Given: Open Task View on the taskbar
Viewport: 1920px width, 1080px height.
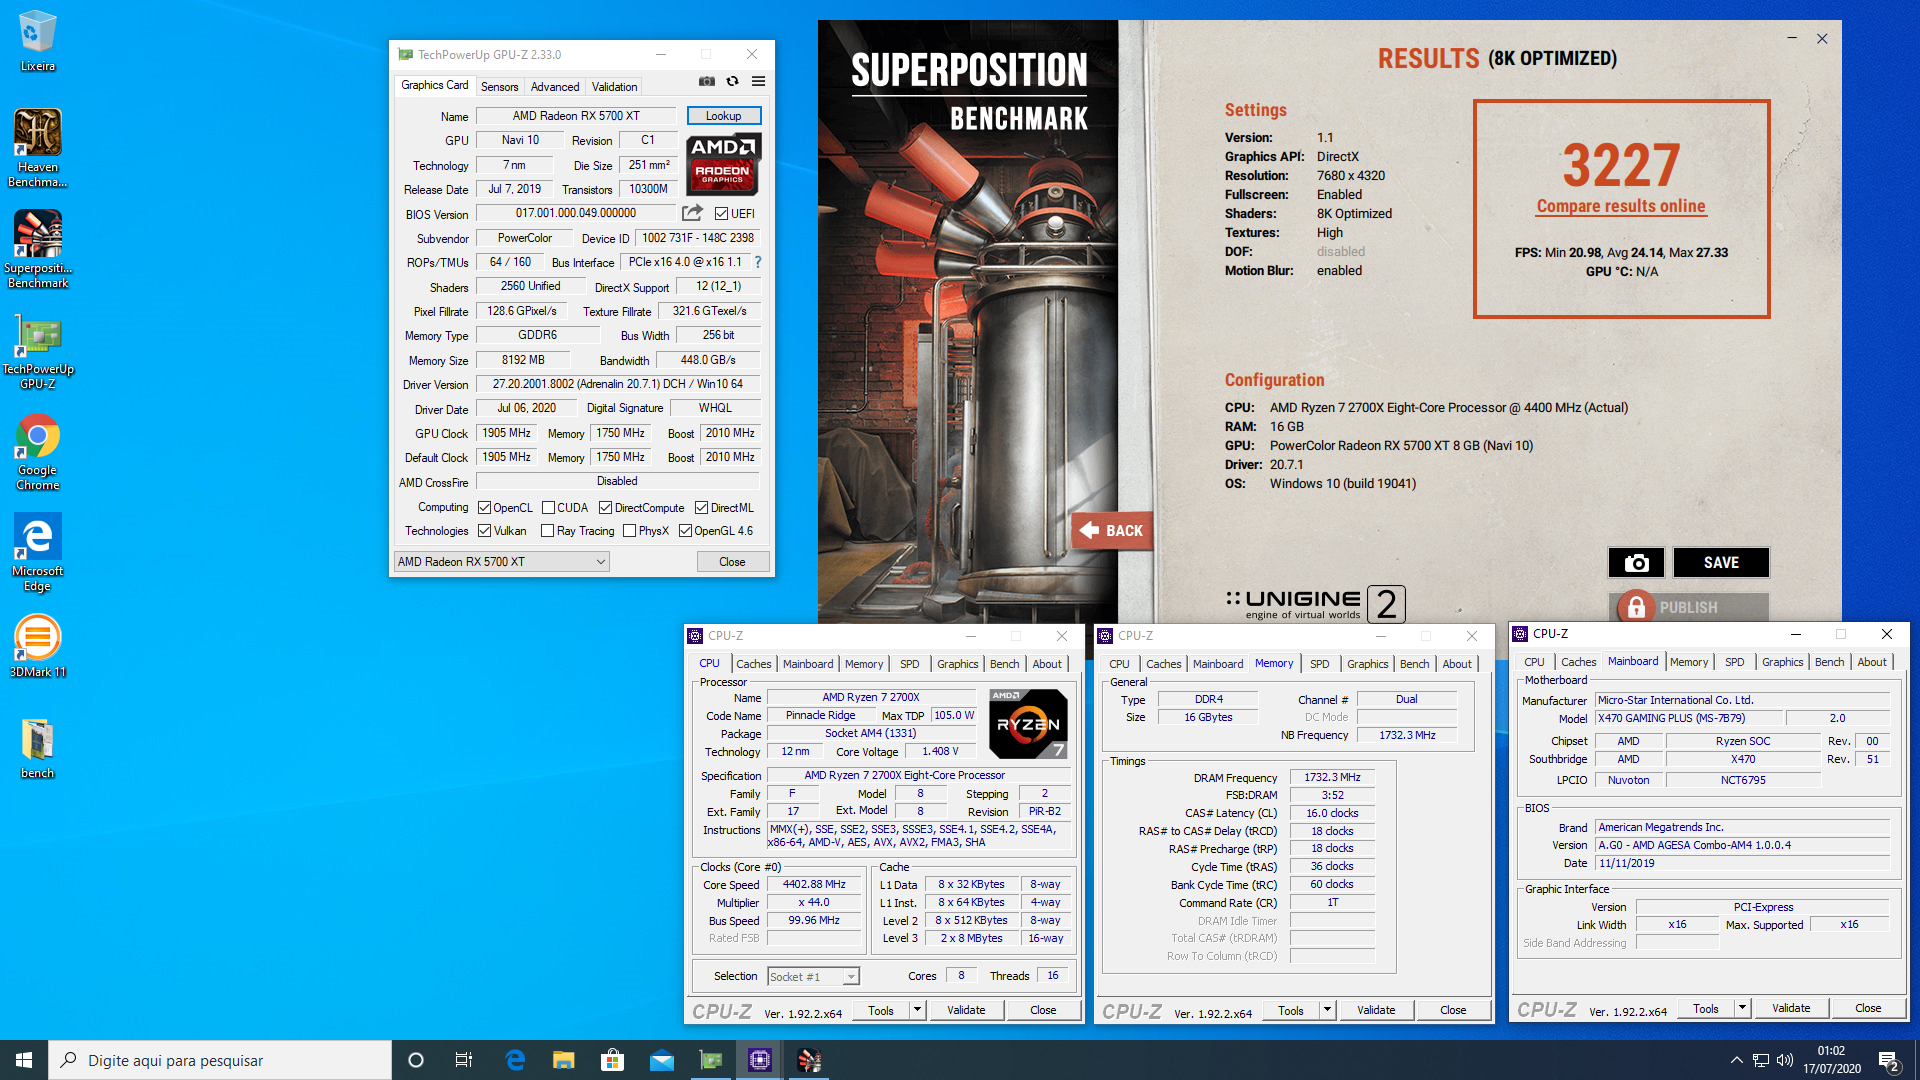Looking at the screenshot, I should tap(464, 1060).
